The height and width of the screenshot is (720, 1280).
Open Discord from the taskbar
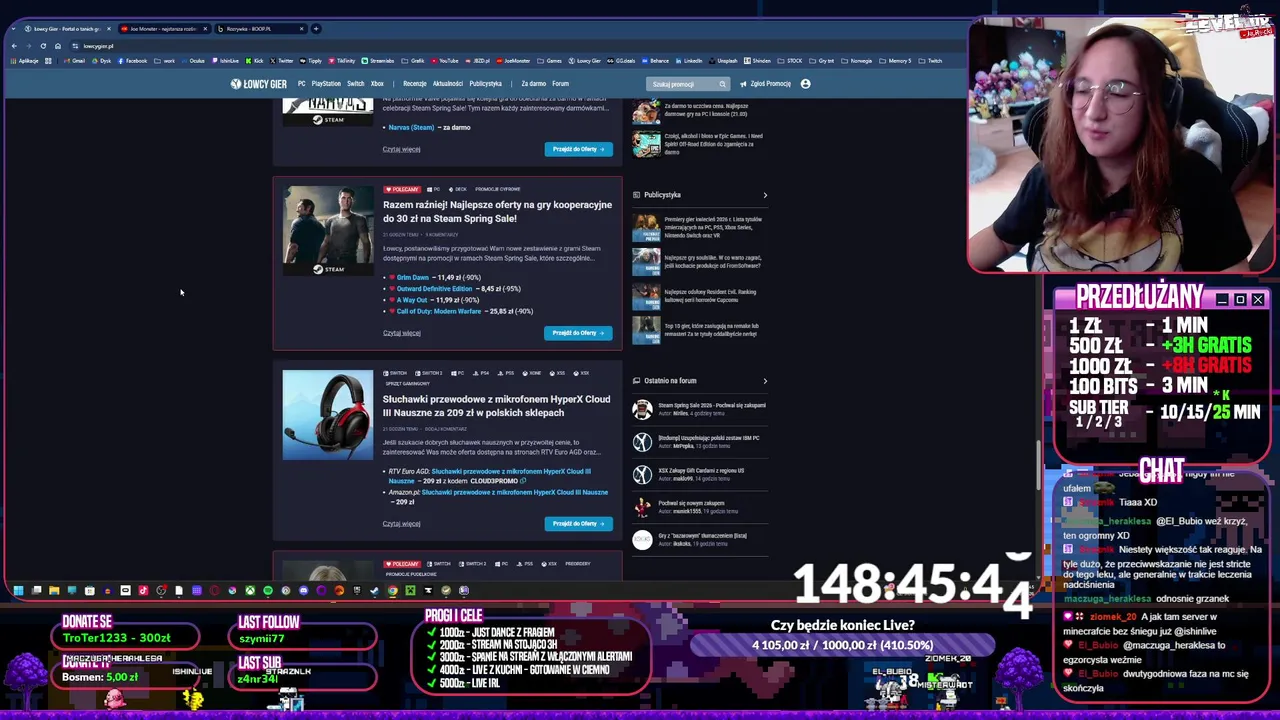pos(303,590)
